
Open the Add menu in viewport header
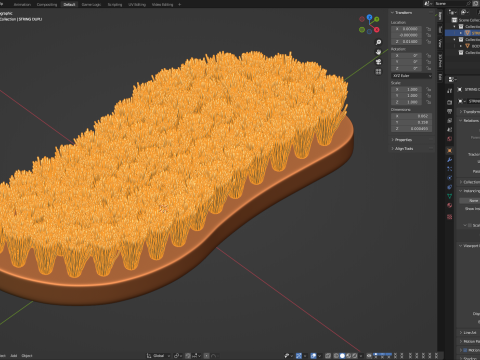pyautogui.click(x=14, y=356)
